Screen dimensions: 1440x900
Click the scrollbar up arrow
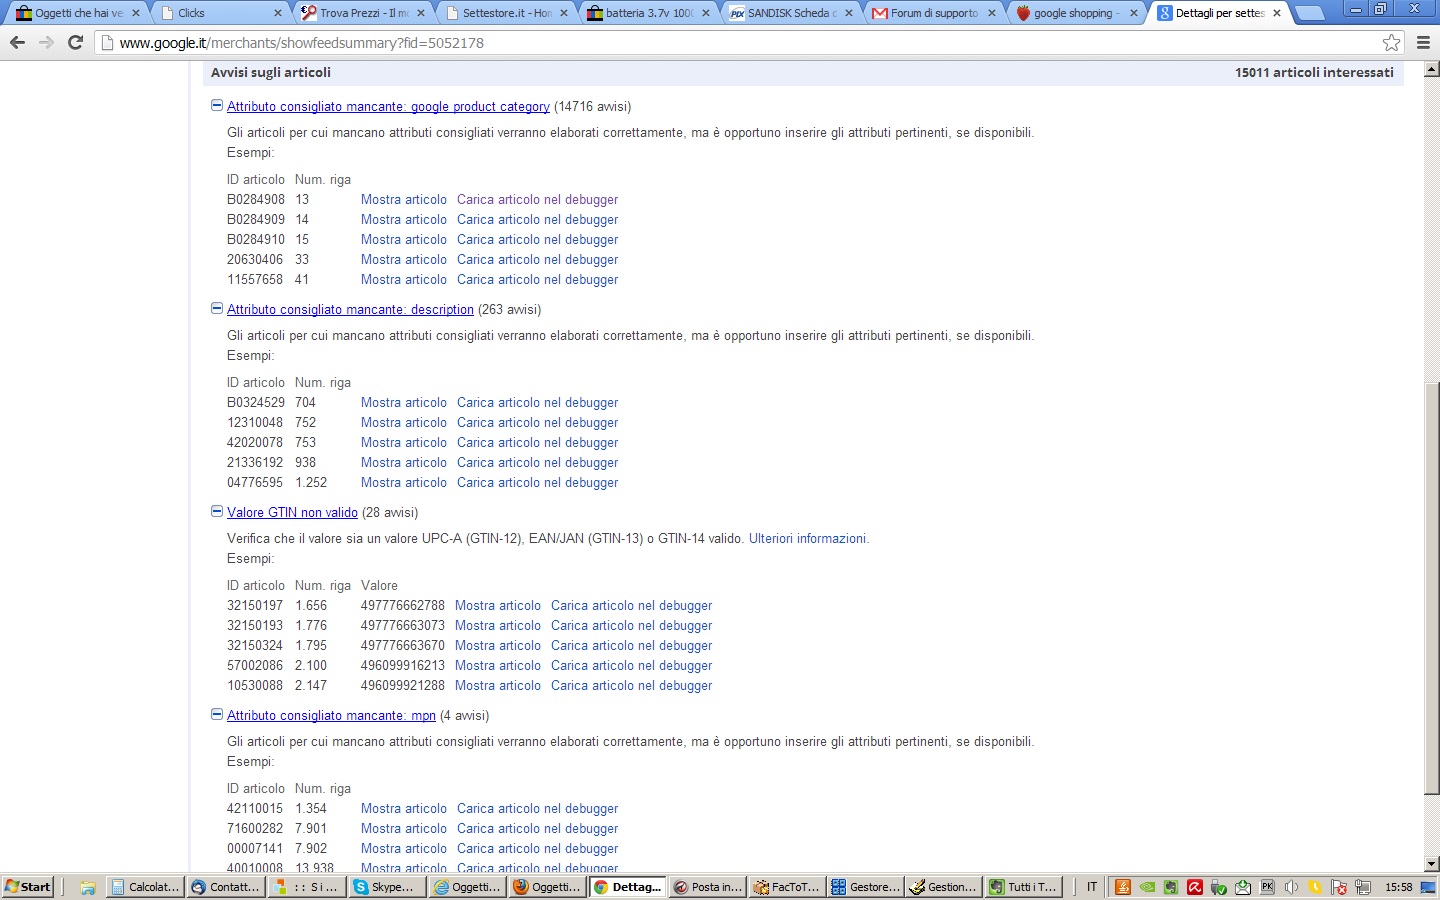pyautogui.click(x=1431, y=69)
